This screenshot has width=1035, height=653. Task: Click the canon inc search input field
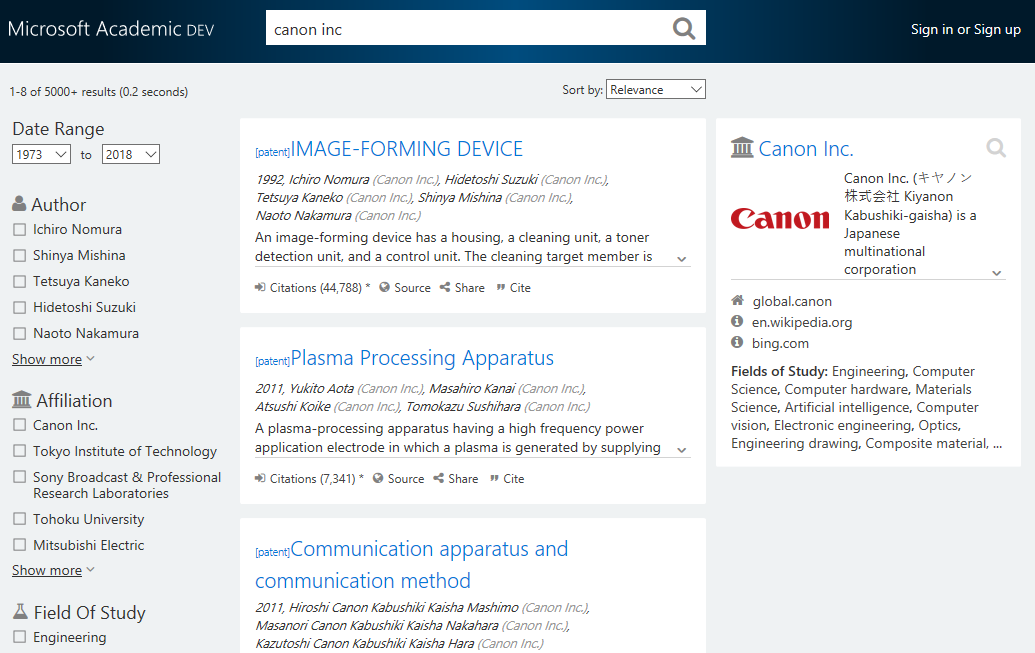[465, 29]
